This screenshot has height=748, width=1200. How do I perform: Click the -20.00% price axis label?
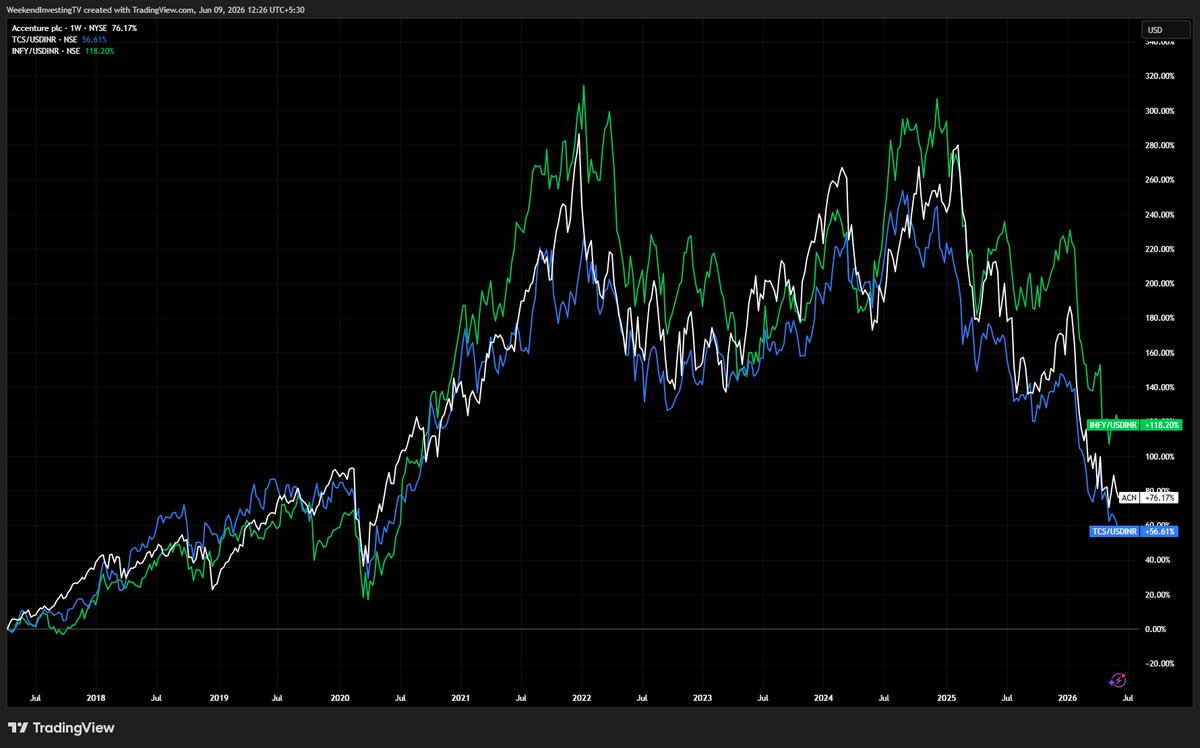click(1160, 664)
